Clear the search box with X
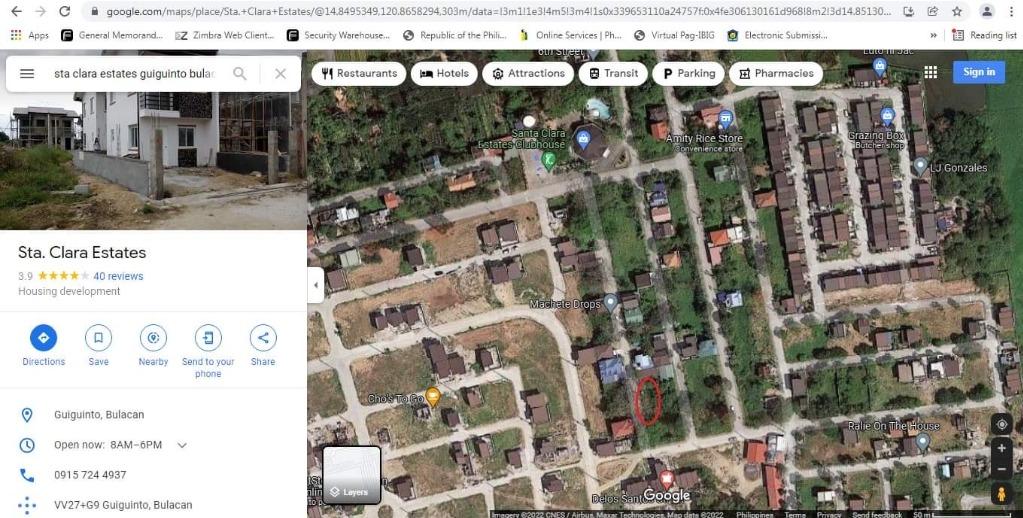1023x518 pixels. [280, 74]
